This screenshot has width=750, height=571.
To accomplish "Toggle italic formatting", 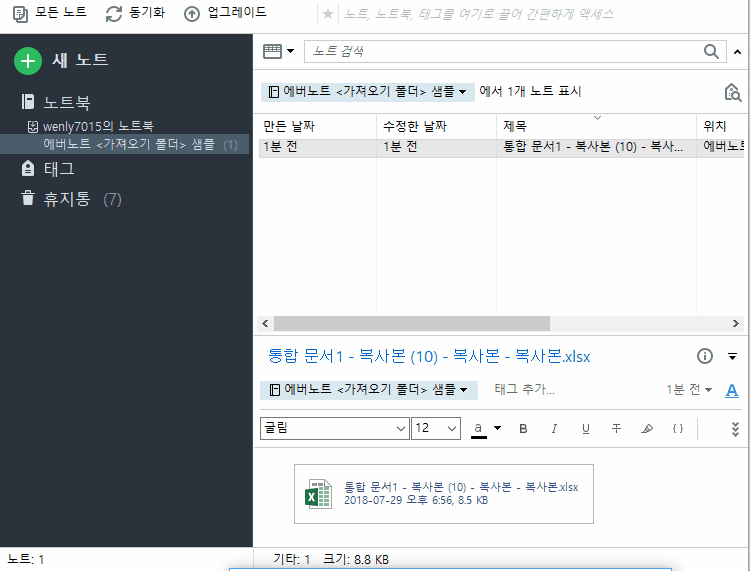I will click(x=554, y=428).
